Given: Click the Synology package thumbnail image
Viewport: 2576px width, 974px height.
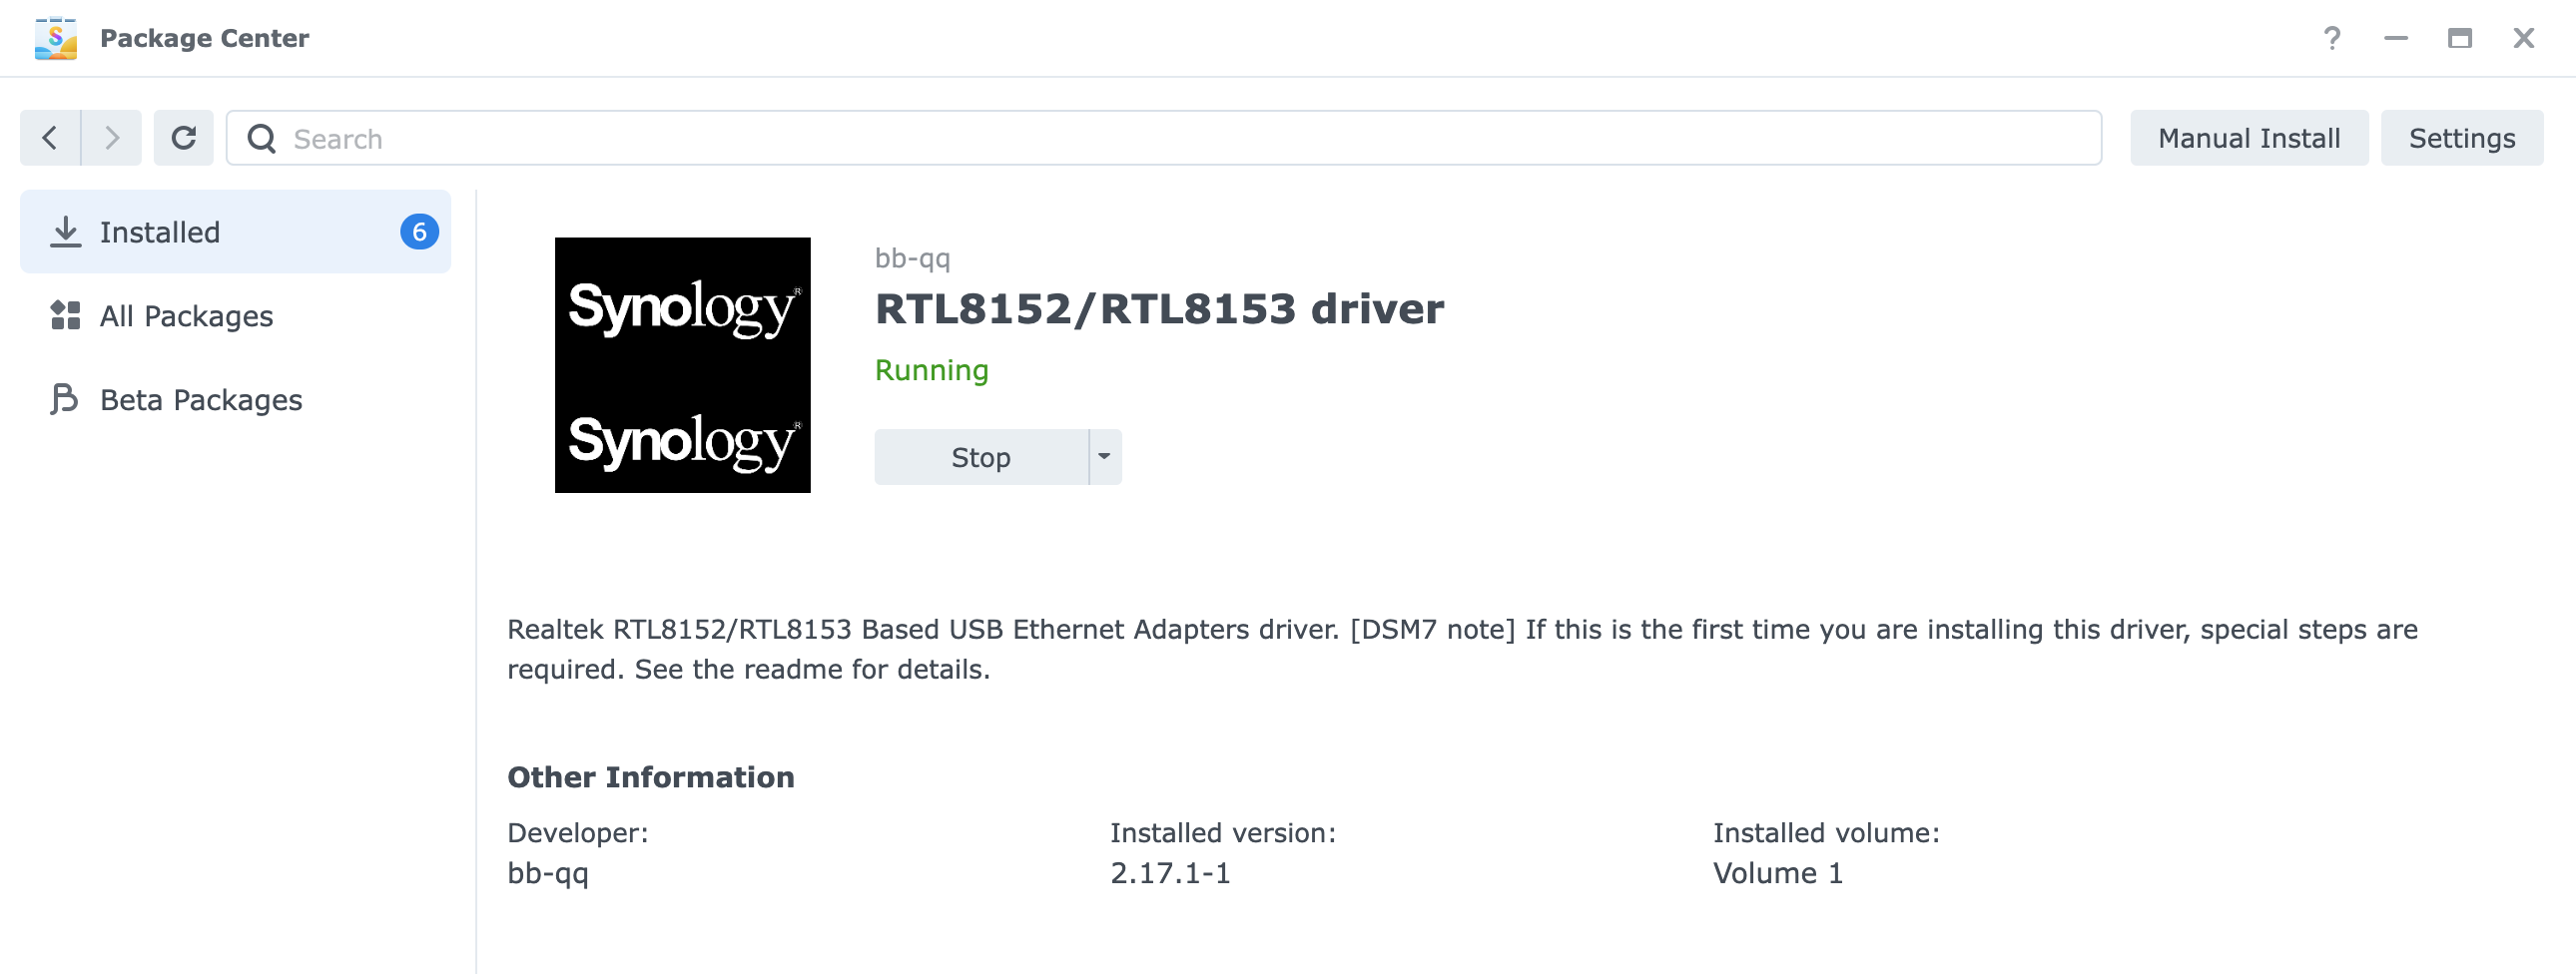Looking at the screenshot, I should click(x=683, y=364).
